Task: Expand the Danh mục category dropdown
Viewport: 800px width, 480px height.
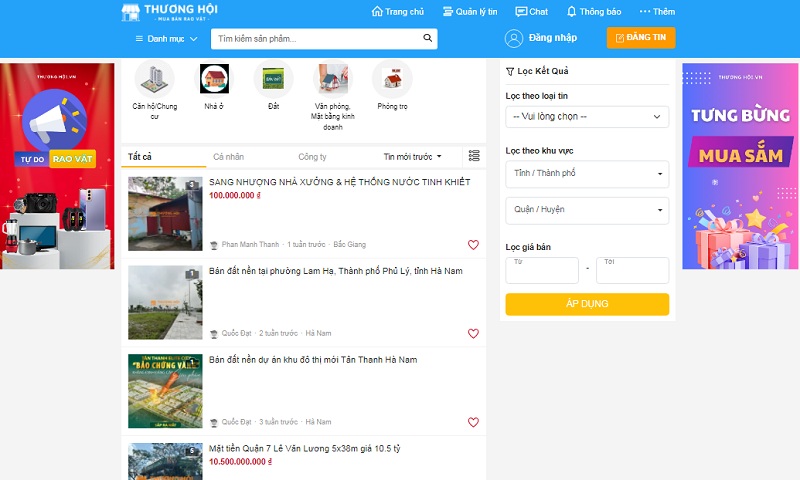Action: point(166,39)
